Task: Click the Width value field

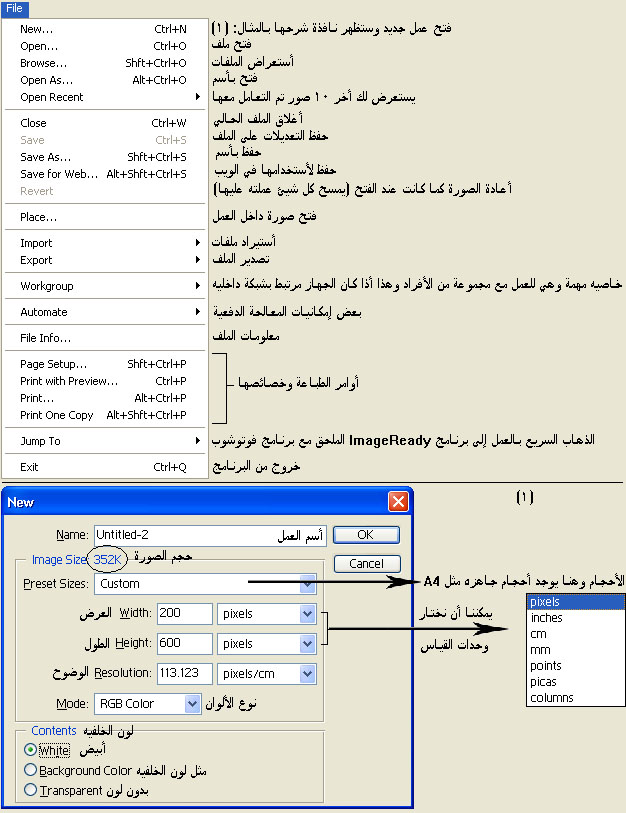Action: point(185,613)
